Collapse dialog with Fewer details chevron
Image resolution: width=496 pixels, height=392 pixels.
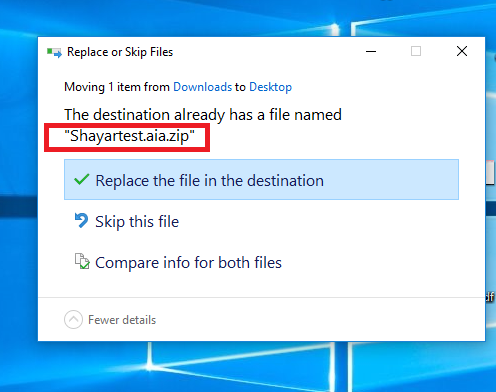point(73,320)
